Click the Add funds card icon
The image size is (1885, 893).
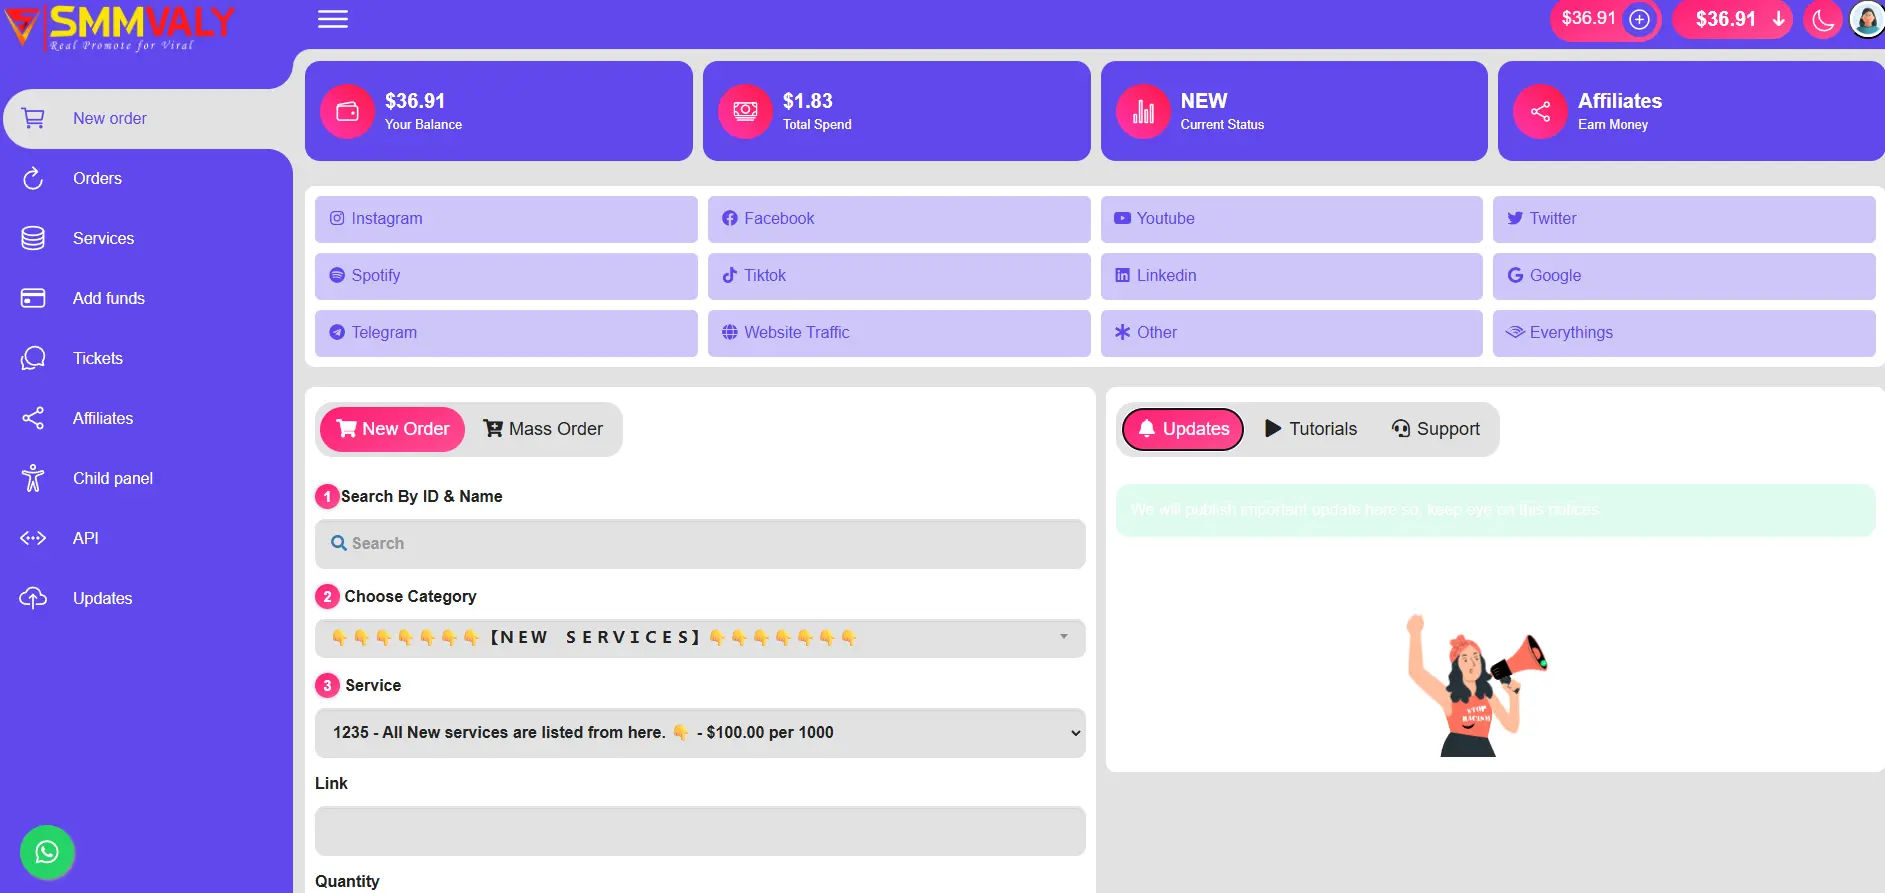click(x=33, y=298)
